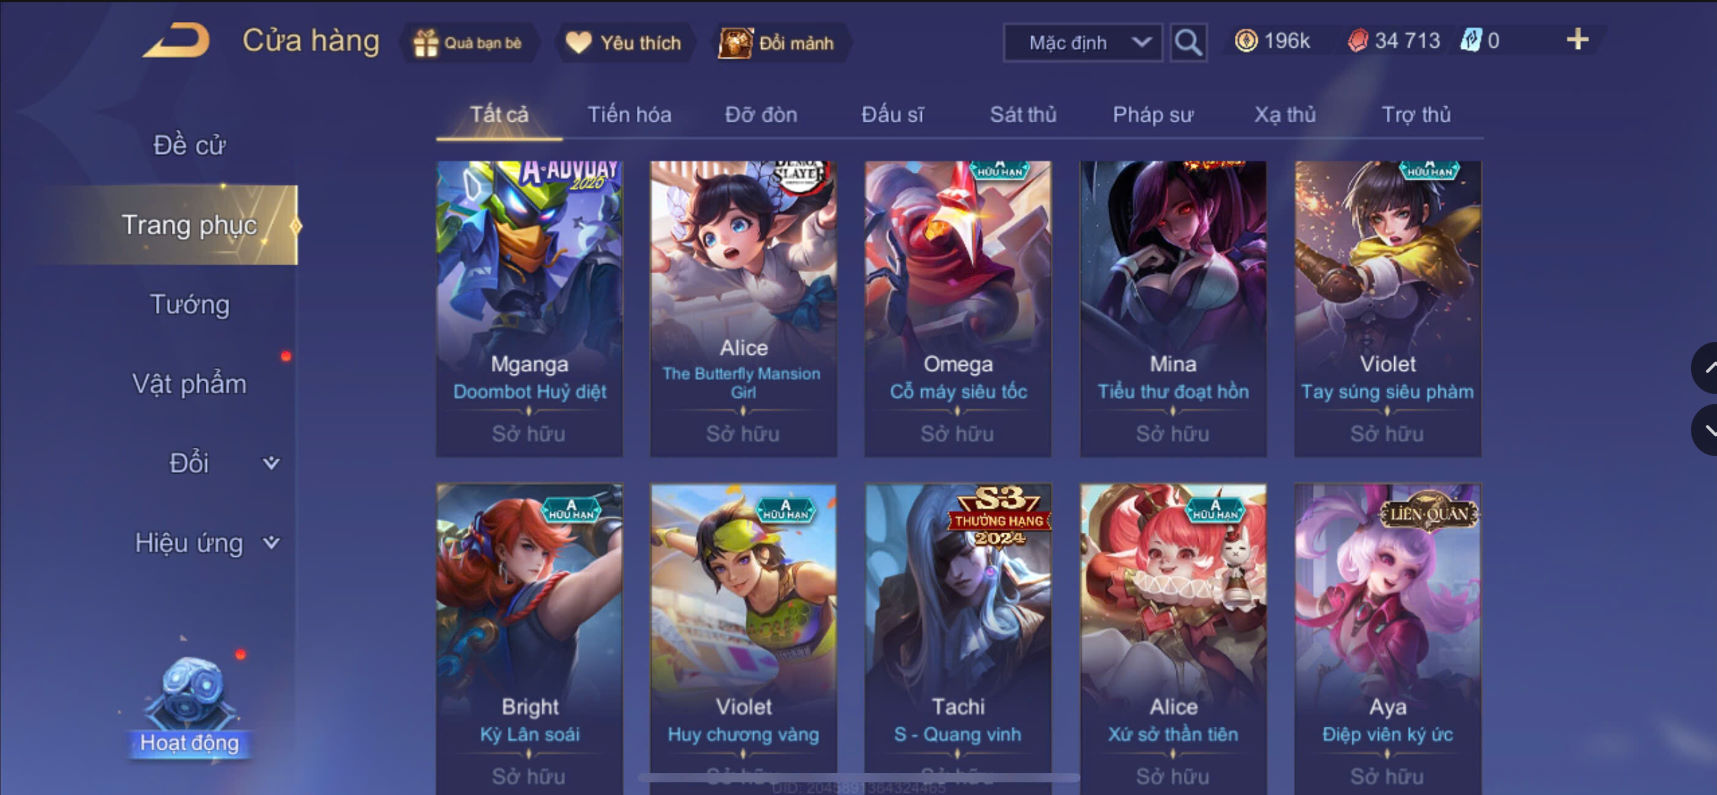Select the Aya Điệp viên ký ức skin
The height and width of the screenshot is (795, 1717).
point(1387,638)
